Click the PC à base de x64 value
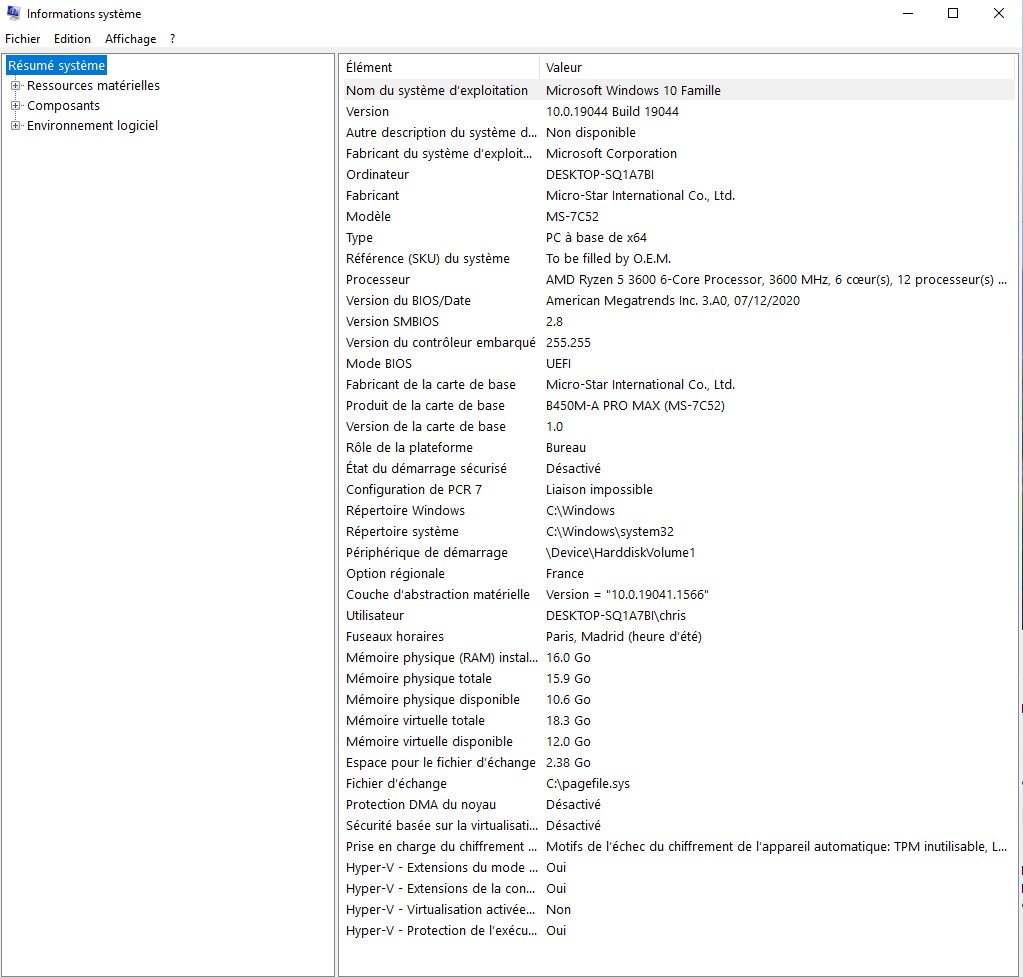This screenshot has height=977, width=1023. click(x=596, y=238)
